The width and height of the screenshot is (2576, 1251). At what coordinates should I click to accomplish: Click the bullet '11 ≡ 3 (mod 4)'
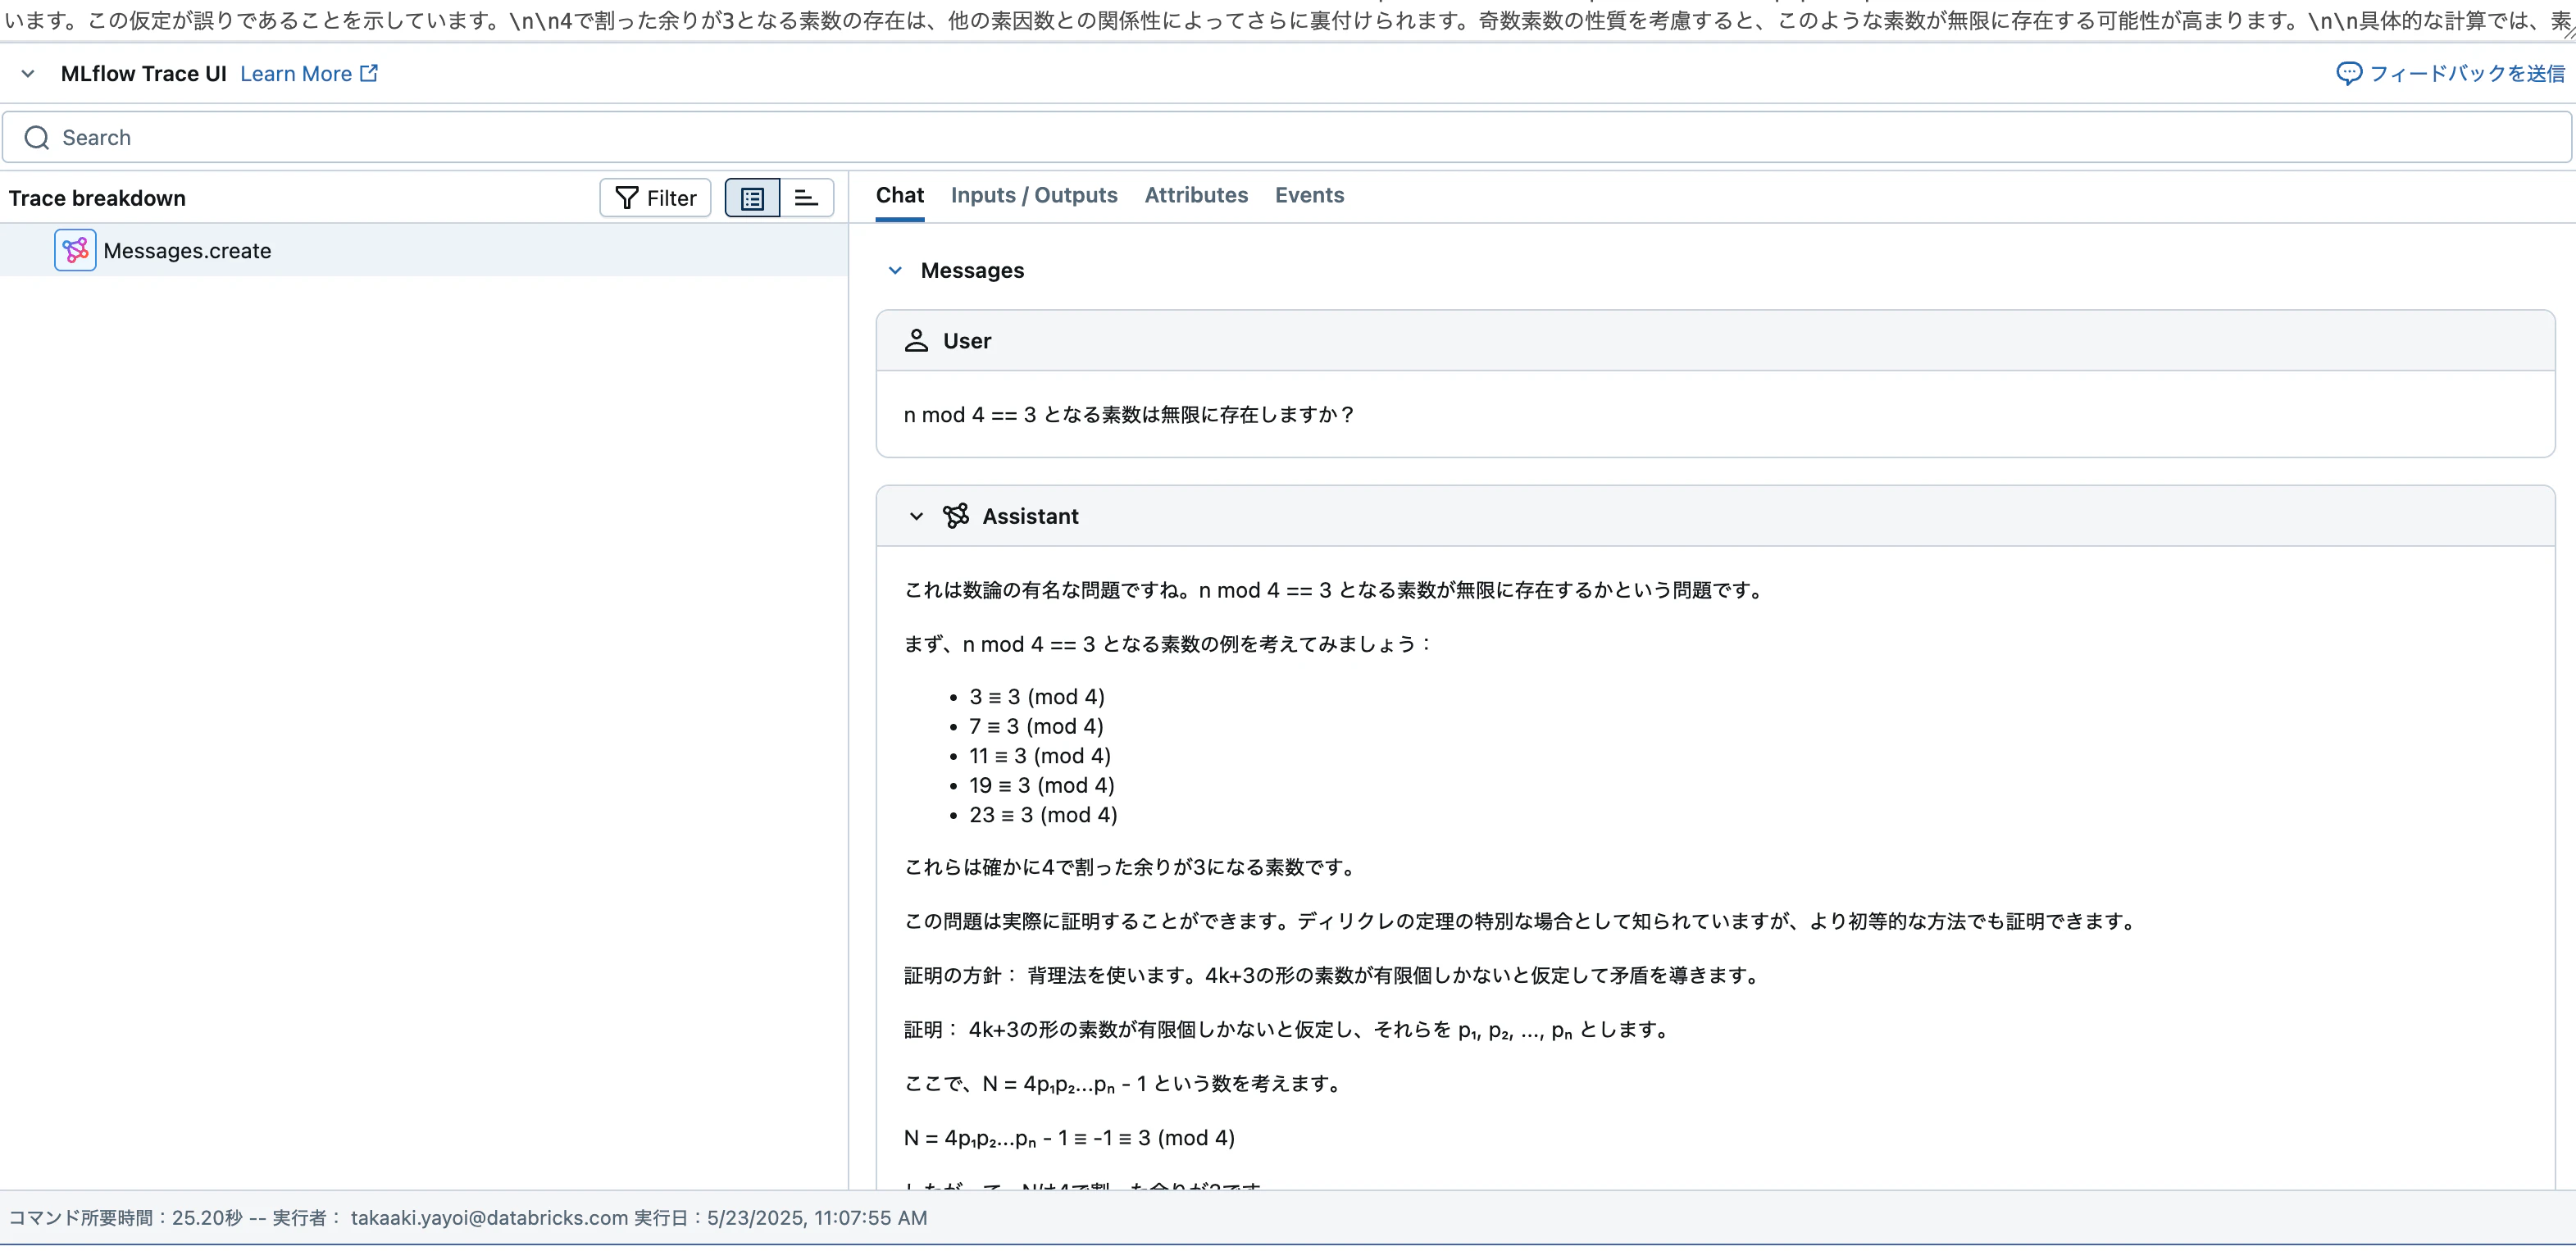point(1040,756)
